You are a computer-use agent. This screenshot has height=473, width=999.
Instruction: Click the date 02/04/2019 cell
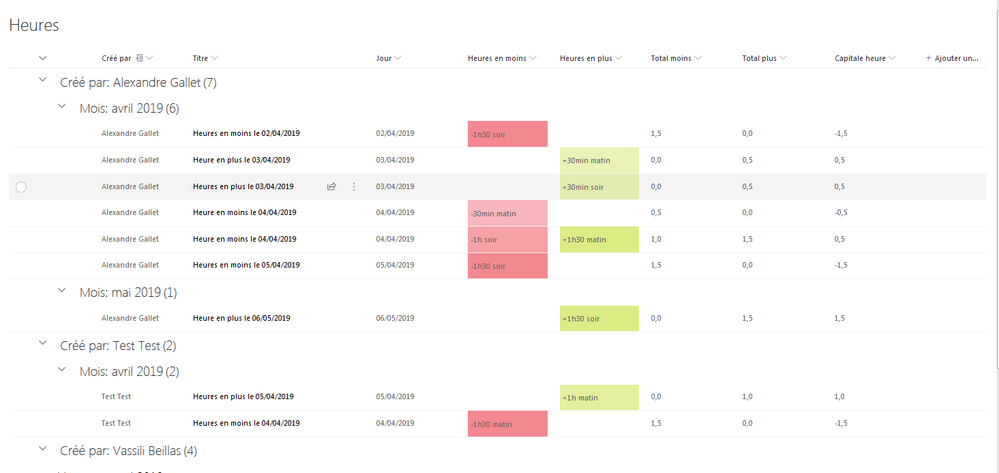point(395,134)
